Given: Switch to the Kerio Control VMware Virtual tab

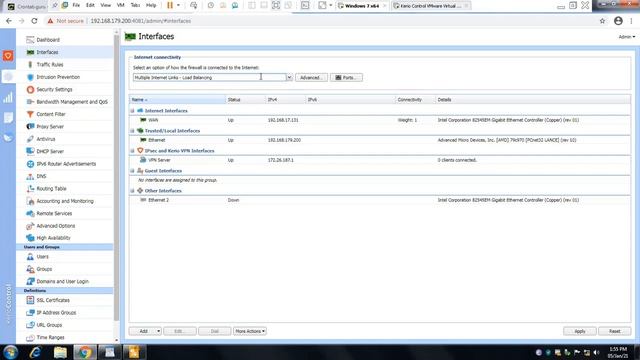Looking at the screenshot, I should tap(430, 6).
